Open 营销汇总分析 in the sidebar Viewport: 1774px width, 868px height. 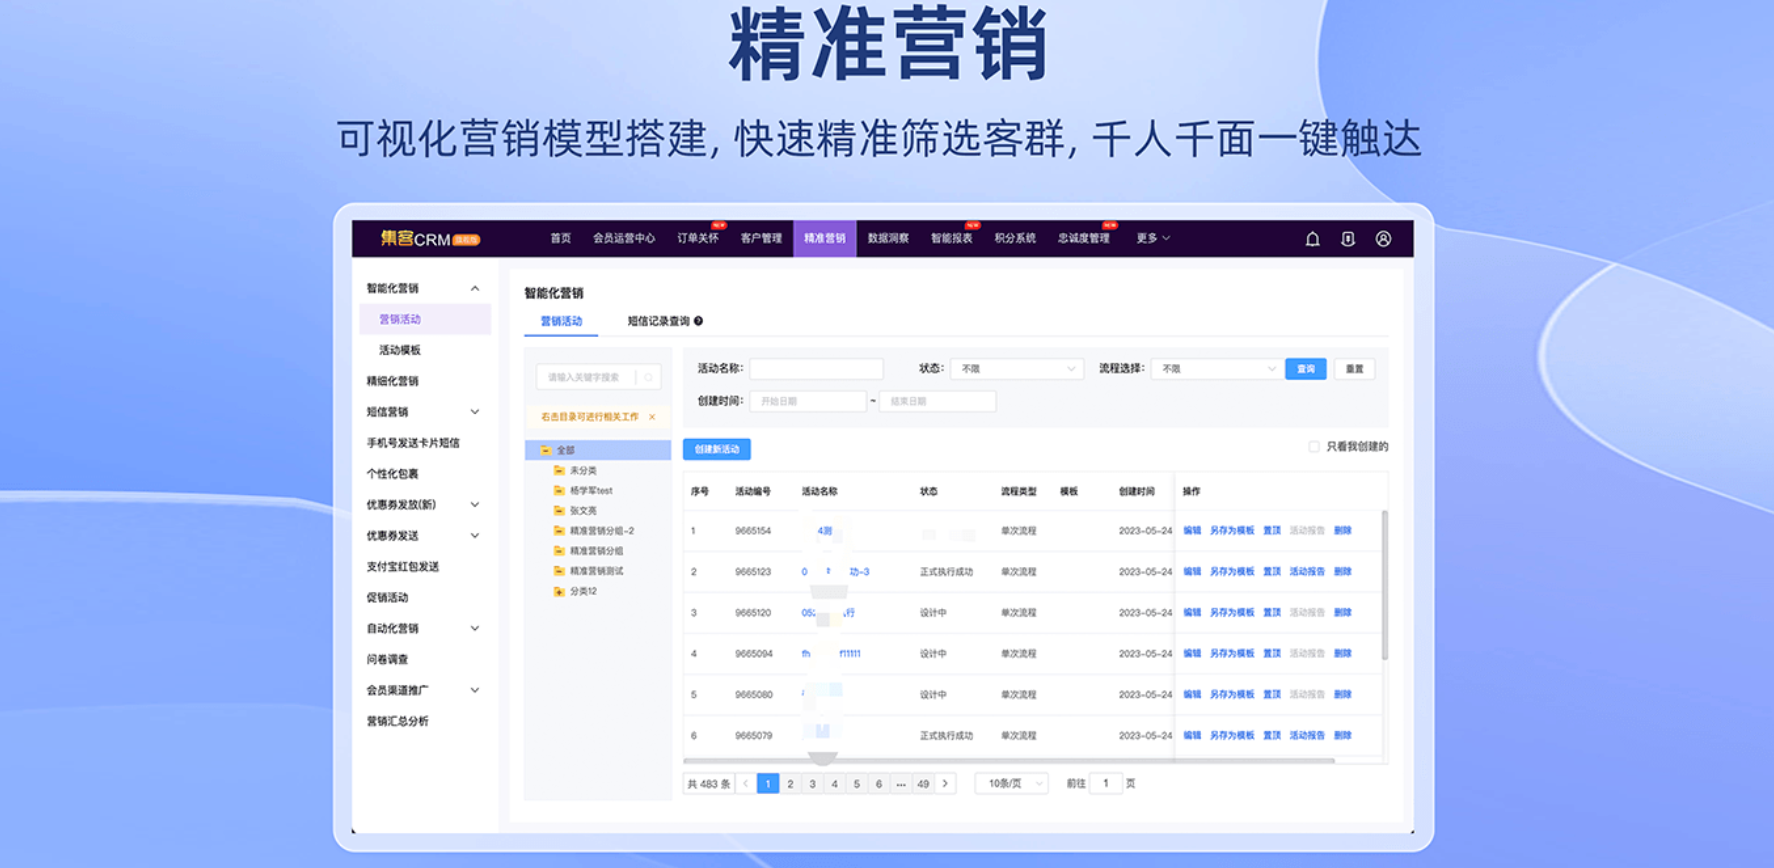pos(397,721)
